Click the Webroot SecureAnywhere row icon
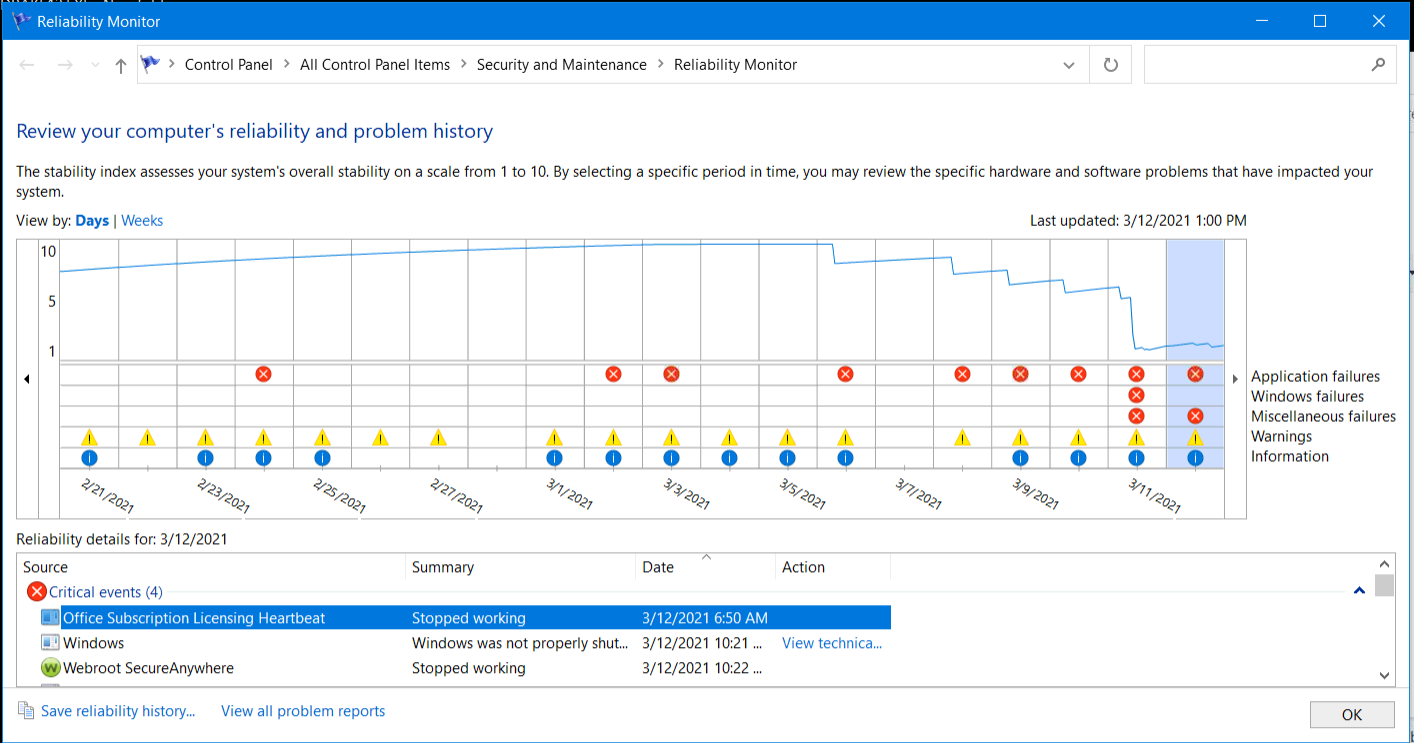Viewport: 1414px width, 743px height. pyautogui.click(x=50, y=668)
